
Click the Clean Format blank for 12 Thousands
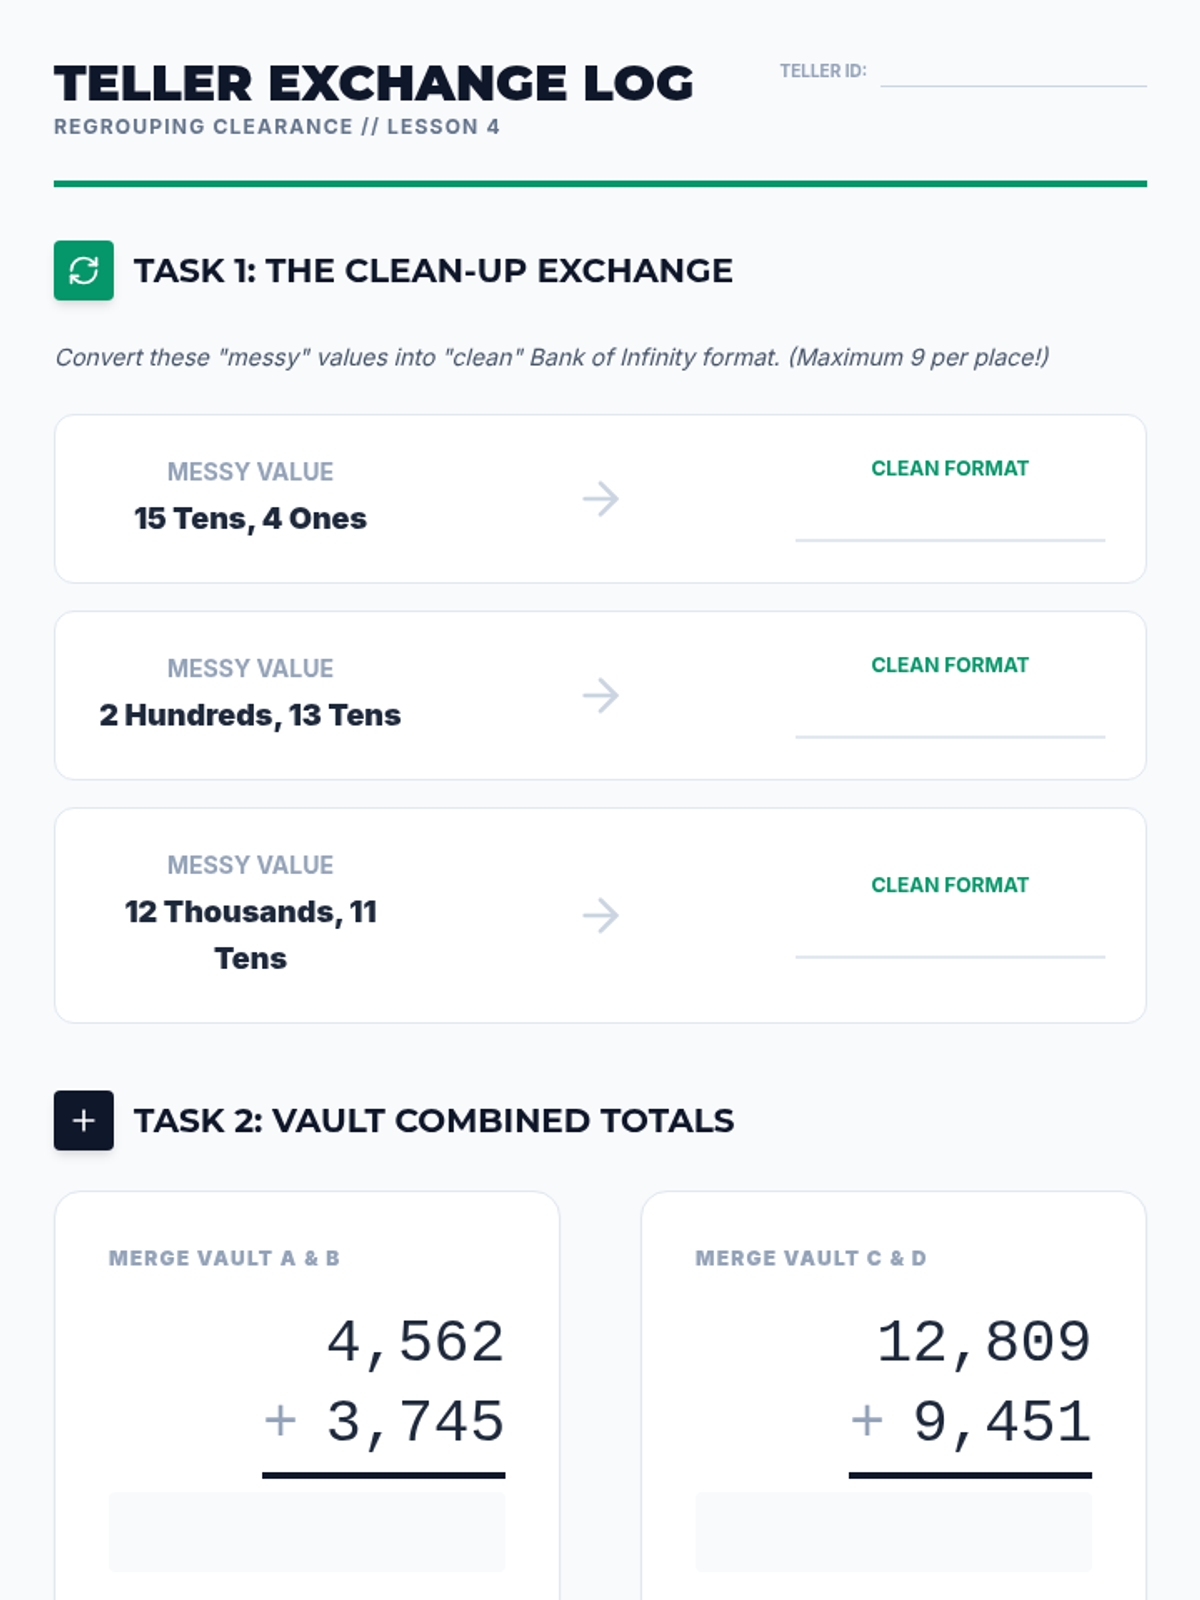click(950, 939)
